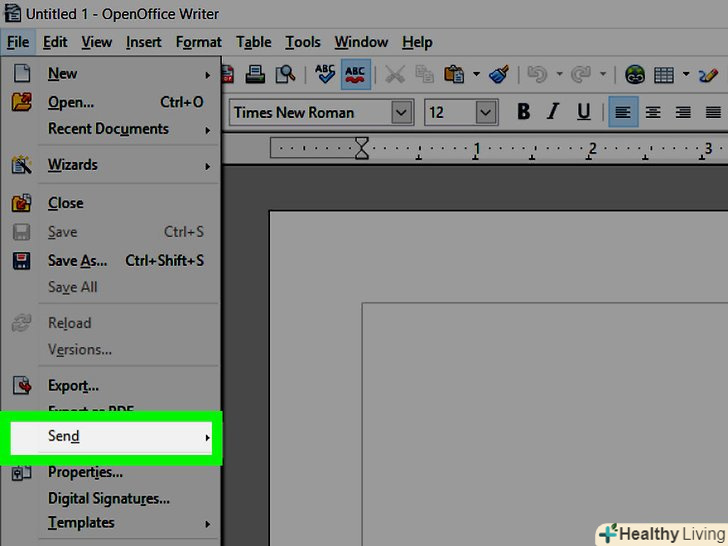
Task: Open the Times New Roman font dropdown
Action: 402,112
